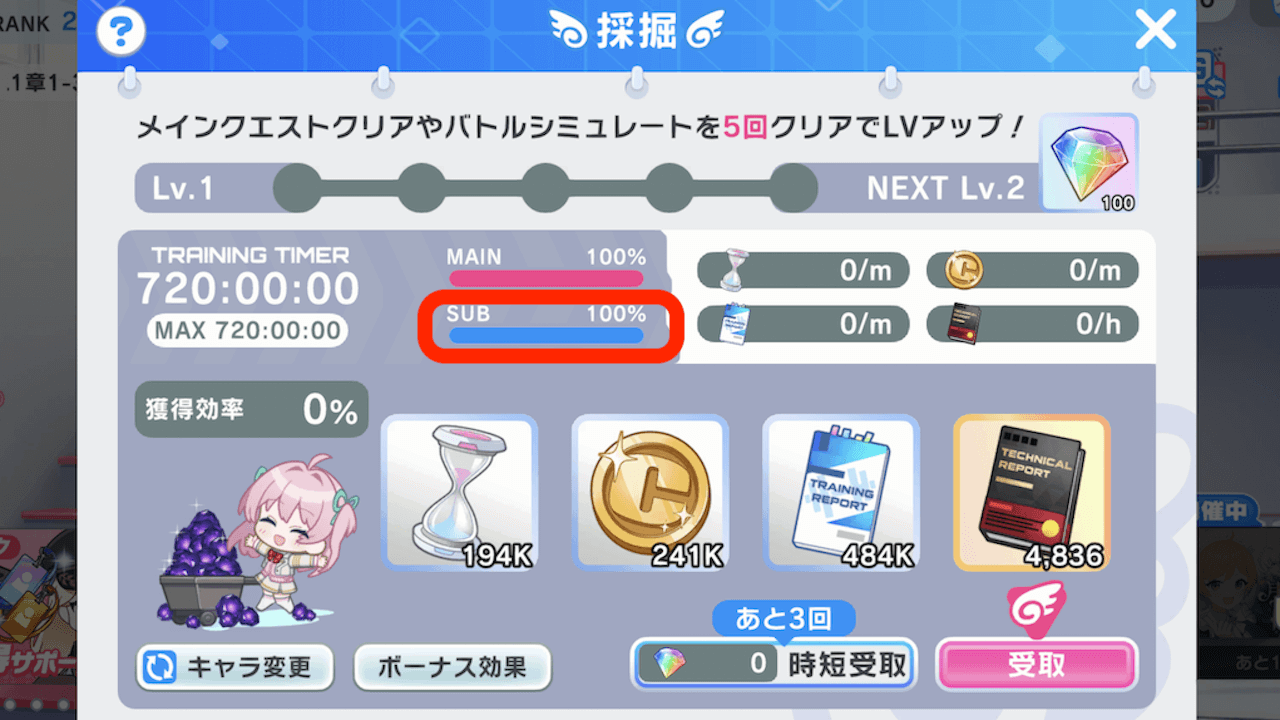Open the help question mark icon

121,32
